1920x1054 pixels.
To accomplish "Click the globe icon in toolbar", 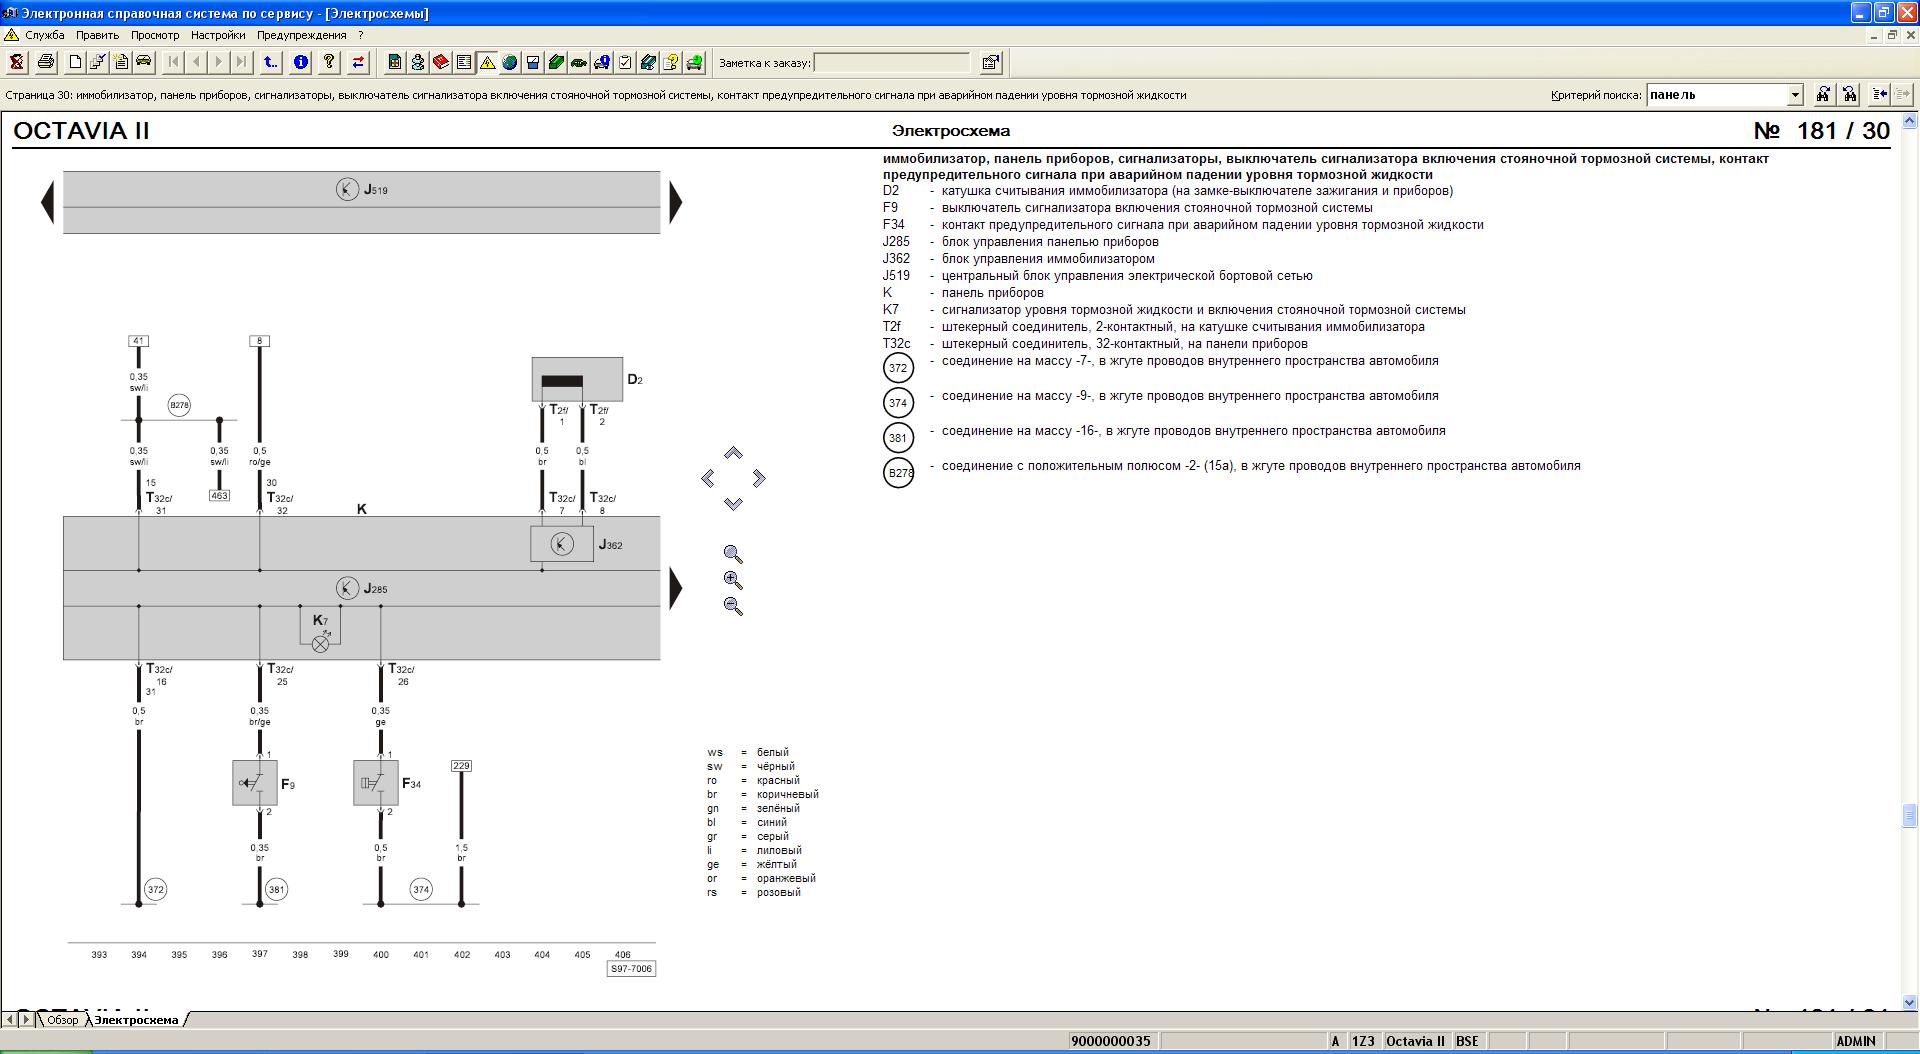I will 510,62.
